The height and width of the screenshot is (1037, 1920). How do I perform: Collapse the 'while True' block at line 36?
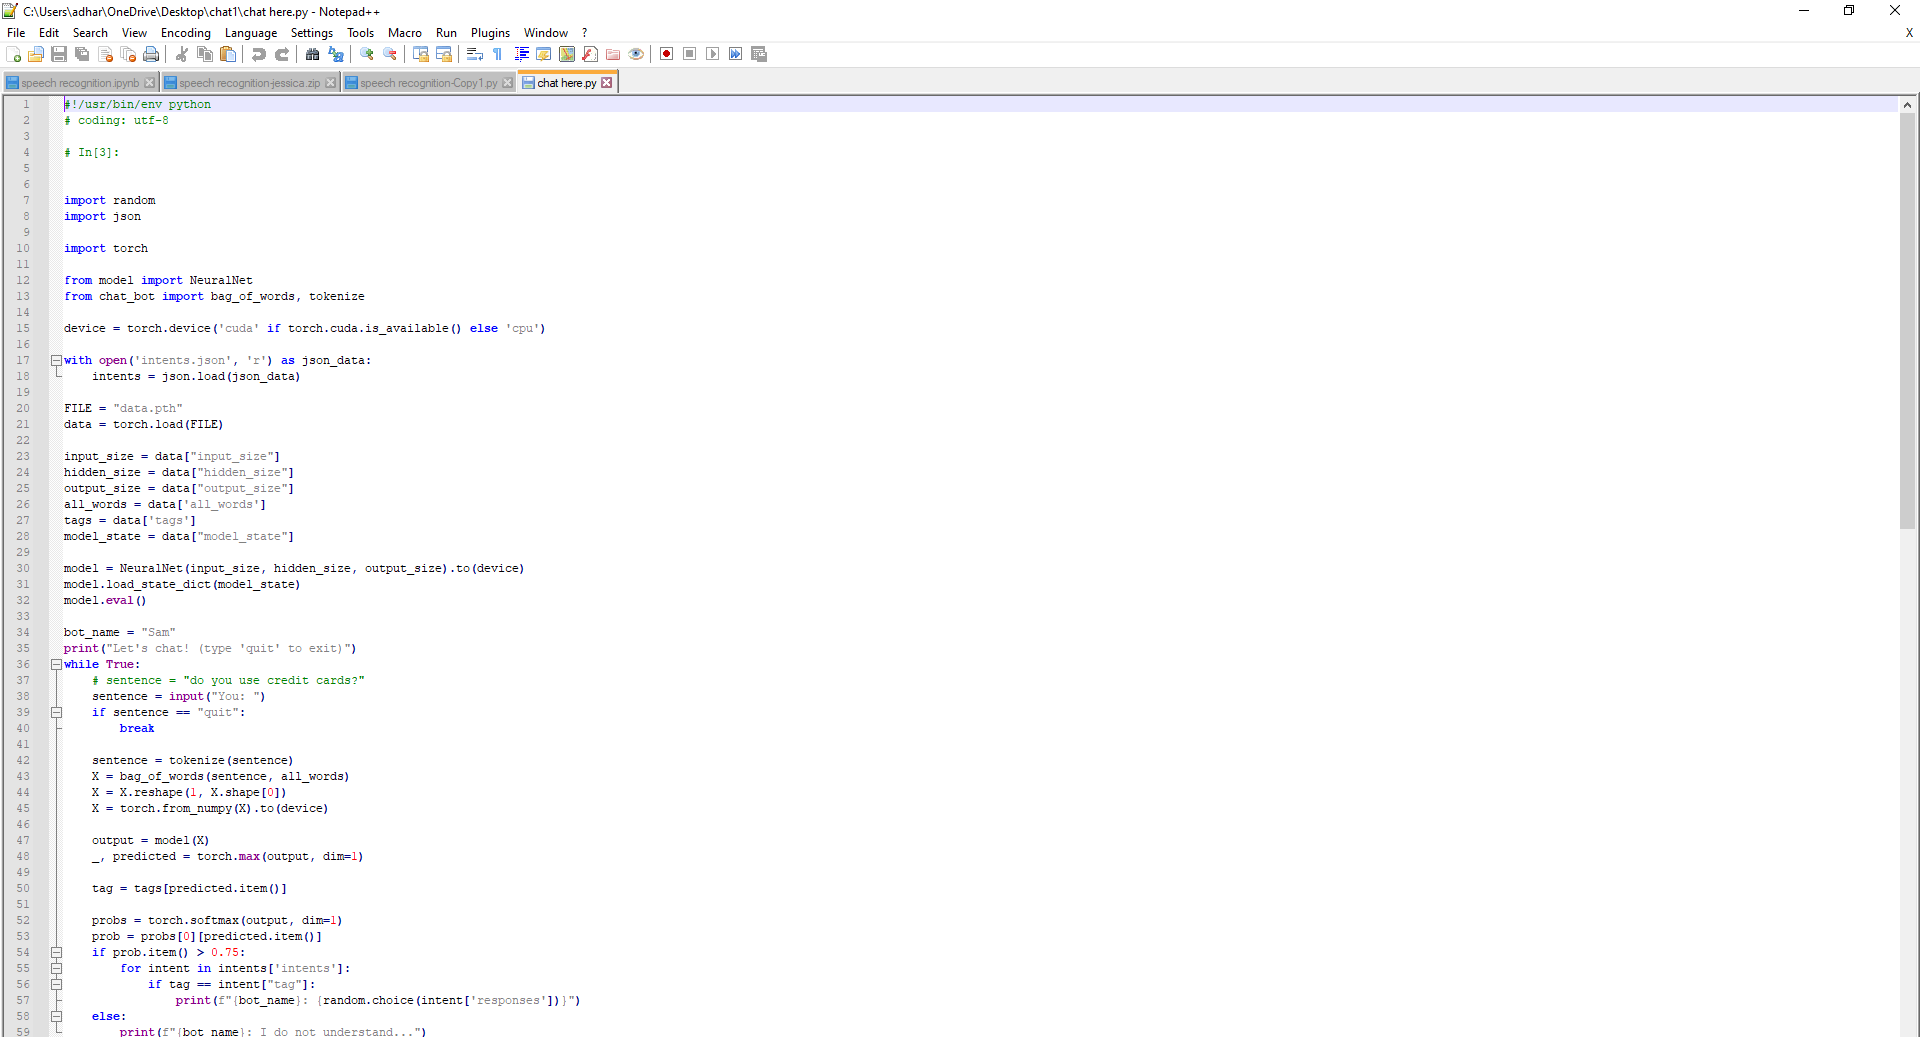pos(57,665)
